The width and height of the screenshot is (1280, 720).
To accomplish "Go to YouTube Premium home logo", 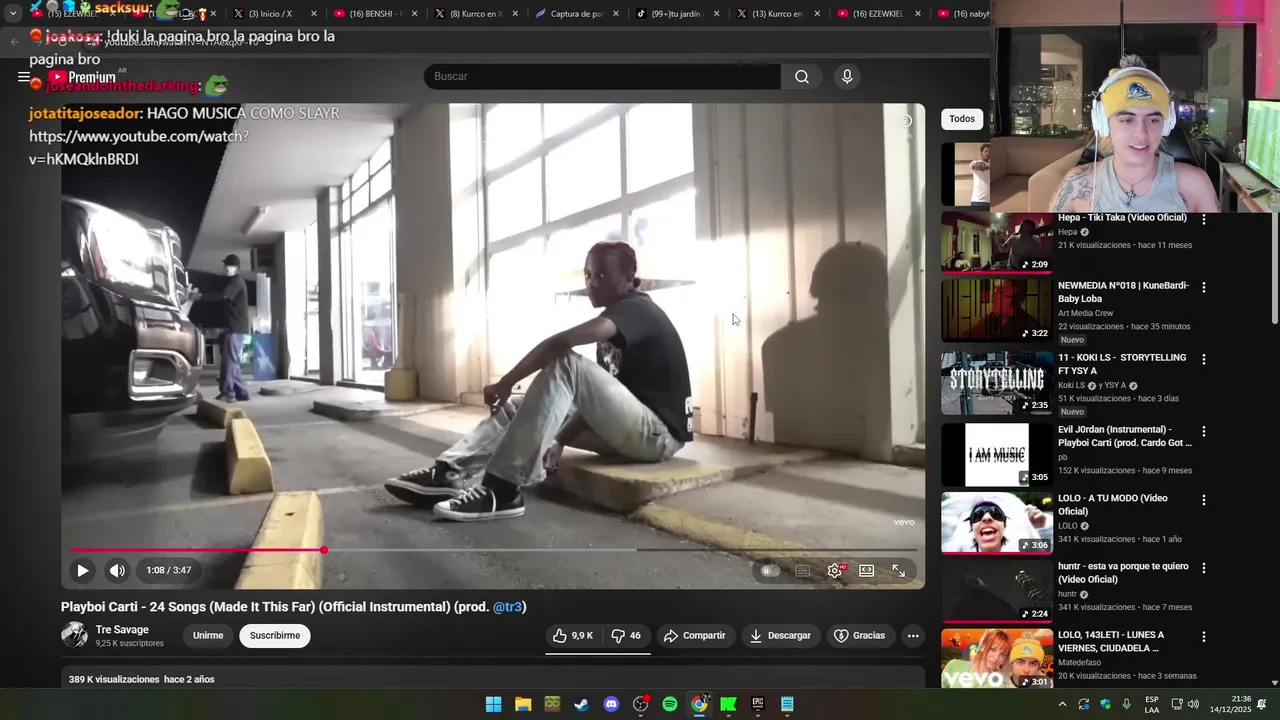I will coord(82,77).
